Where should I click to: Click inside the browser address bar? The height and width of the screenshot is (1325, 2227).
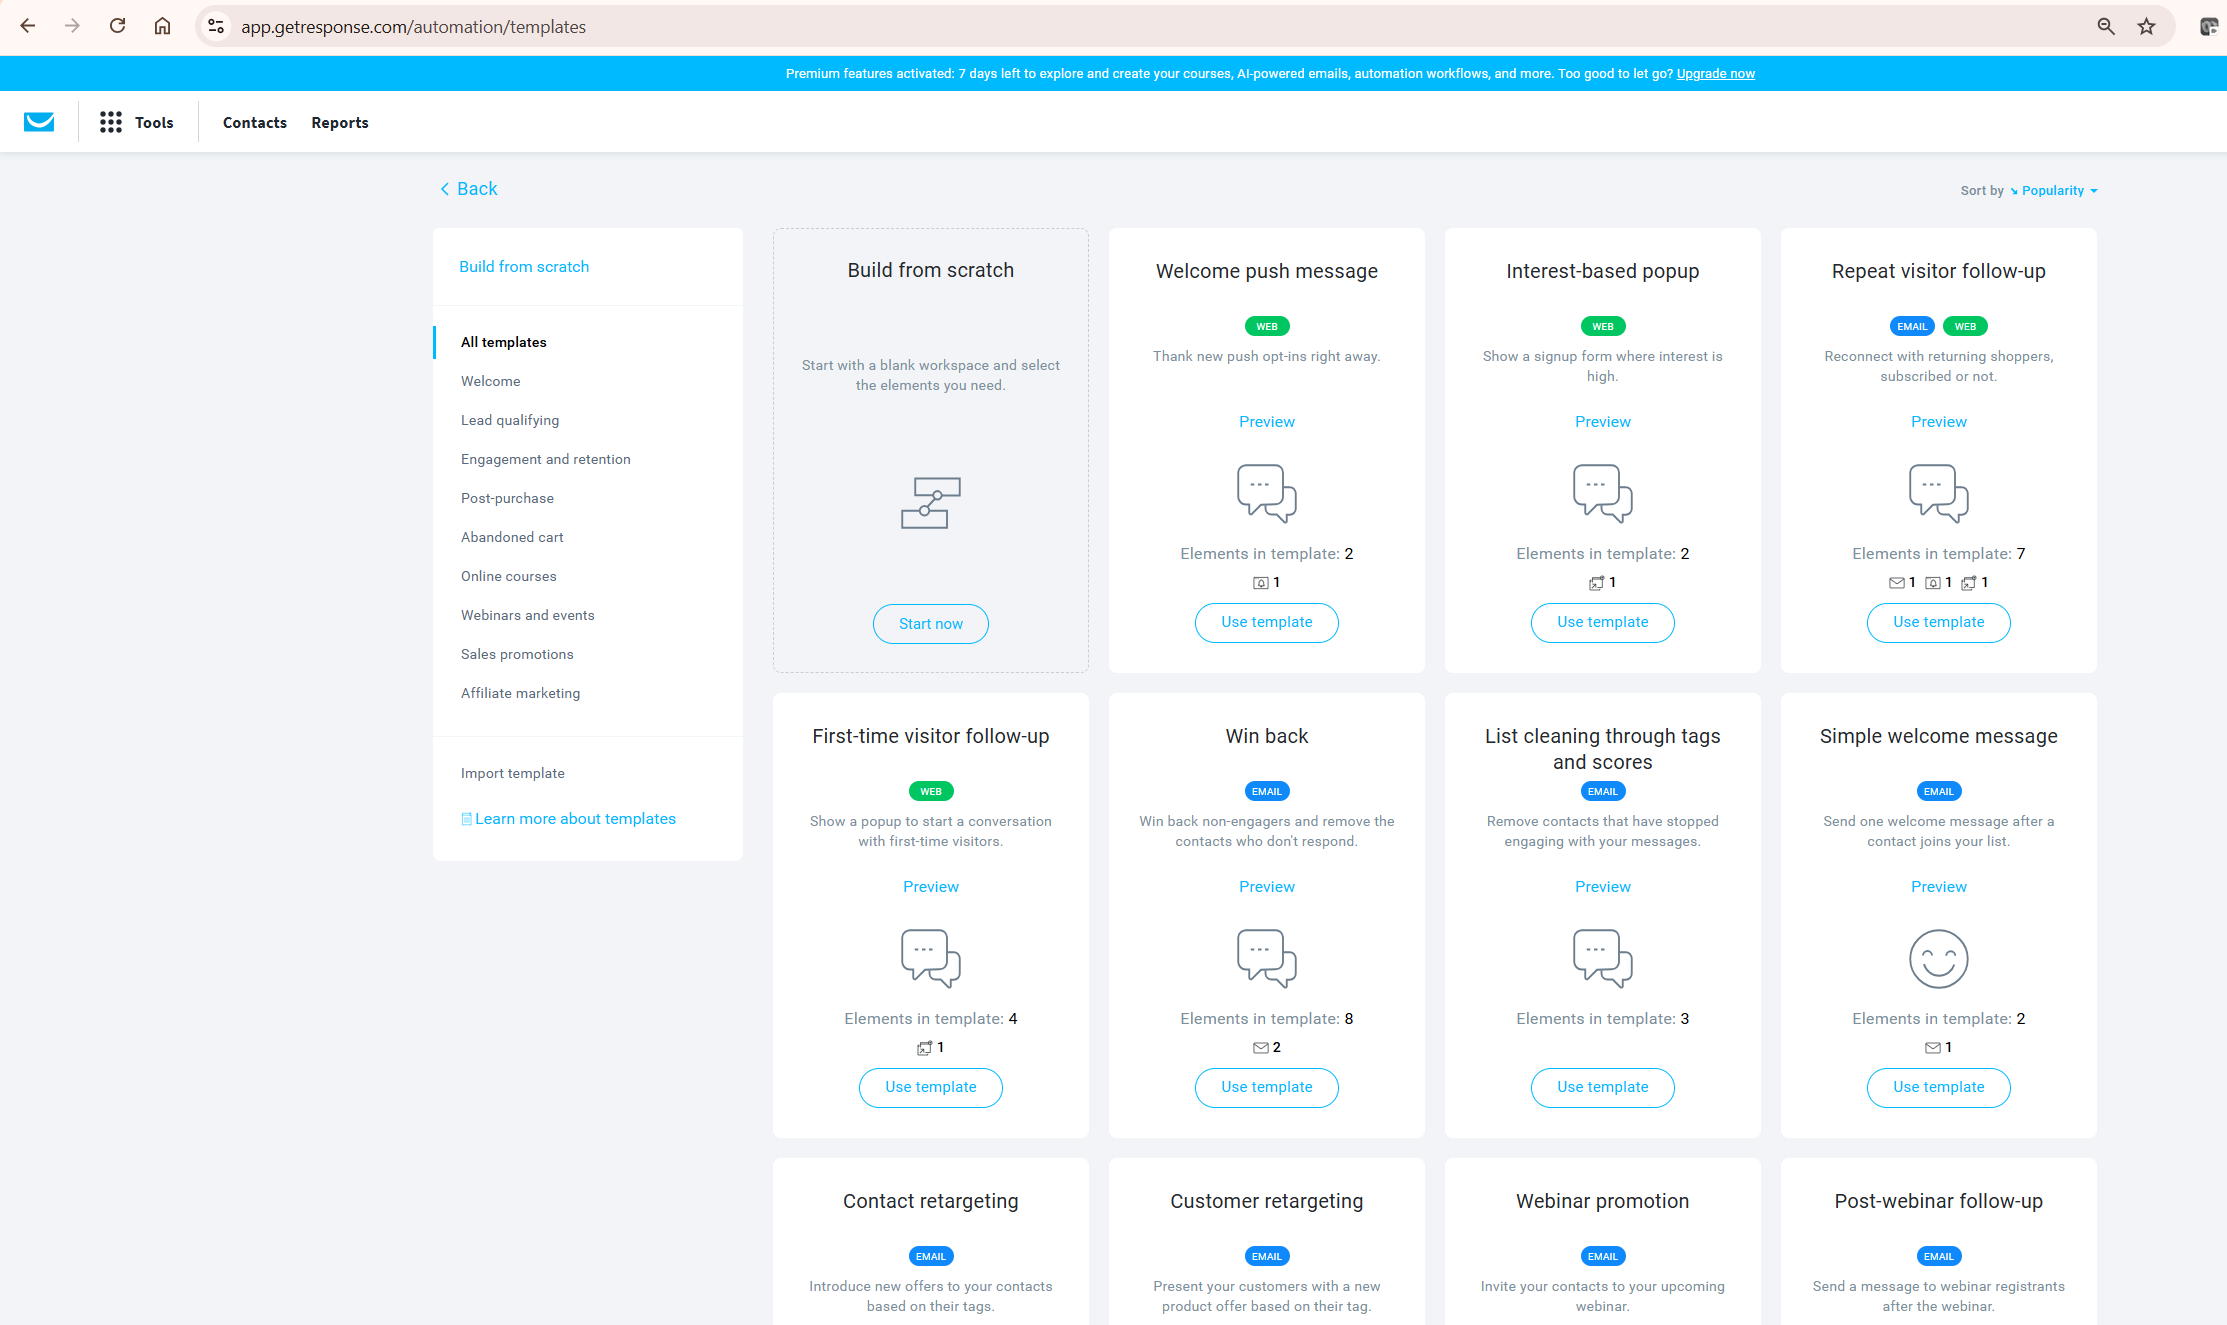(700, 26)
